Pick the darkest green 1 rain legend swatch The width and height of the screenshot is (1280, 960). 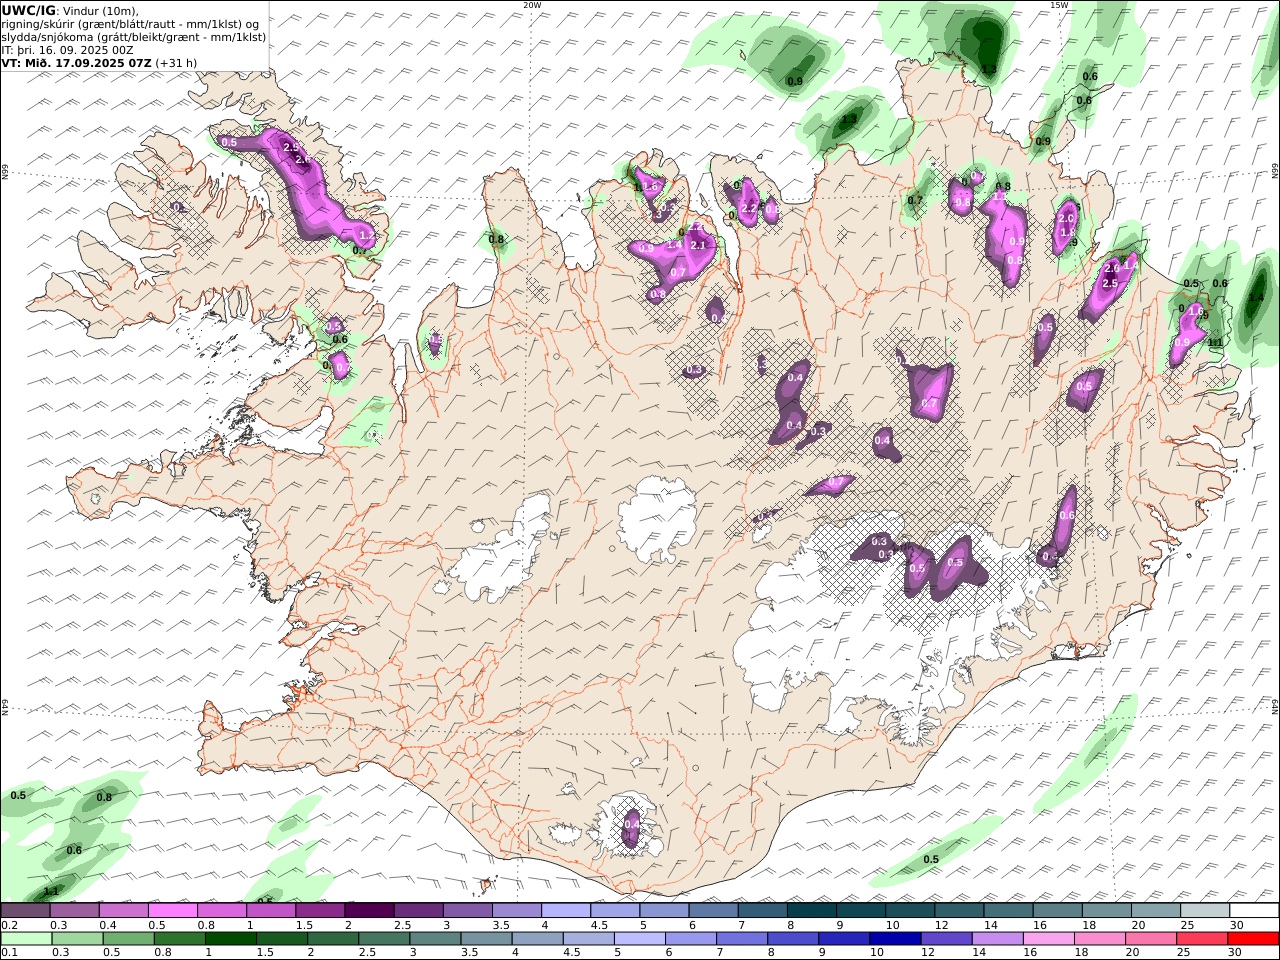click(230, 938)
